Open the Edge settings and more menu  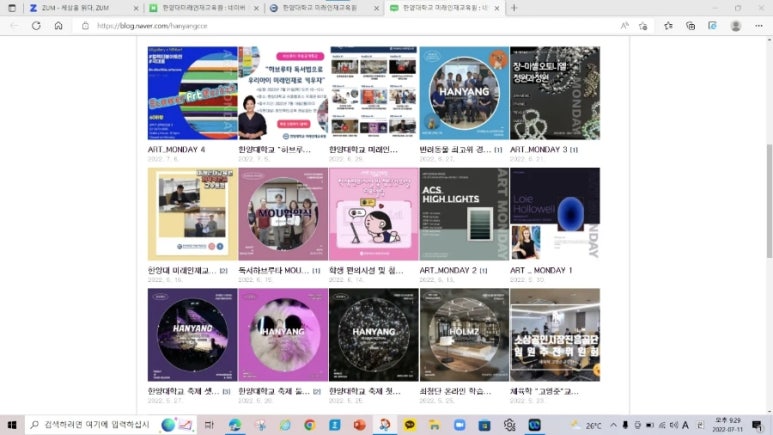[x=758, y=26]
